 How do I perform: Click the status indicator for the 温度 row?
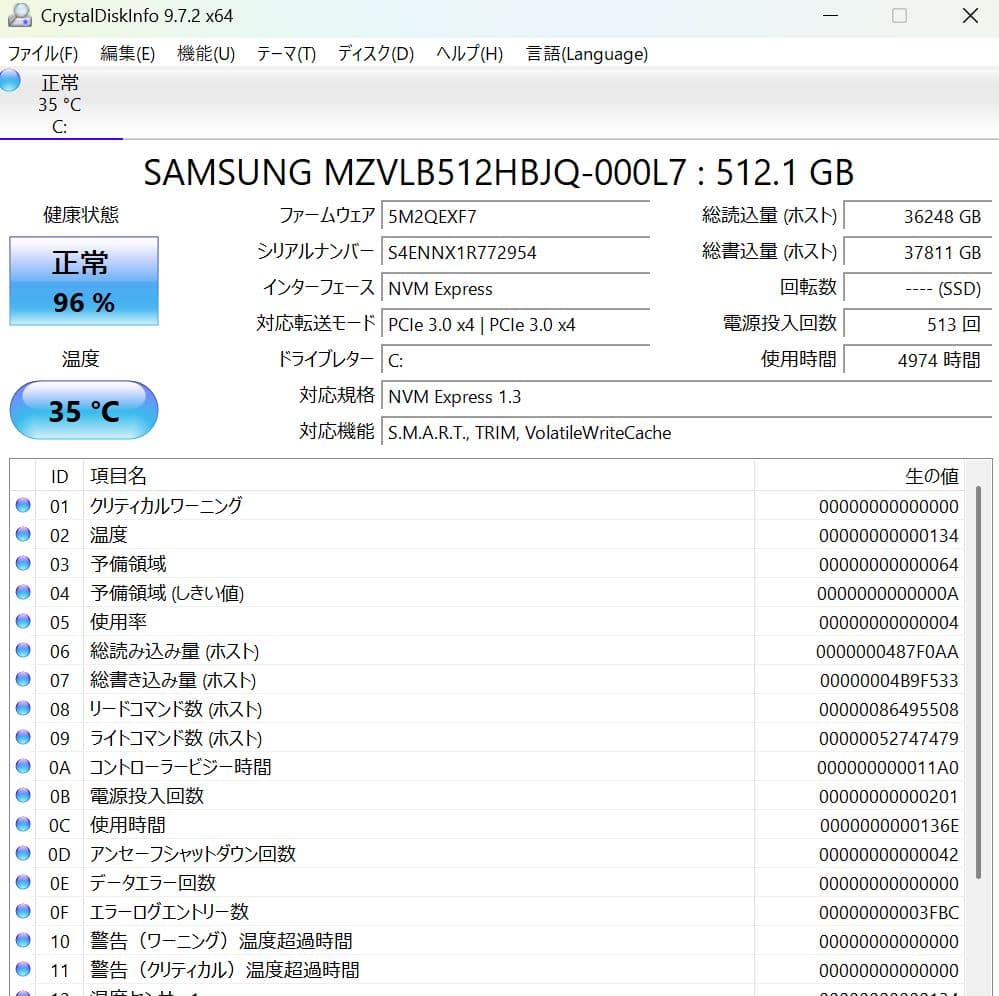click(x=23, y=534)
